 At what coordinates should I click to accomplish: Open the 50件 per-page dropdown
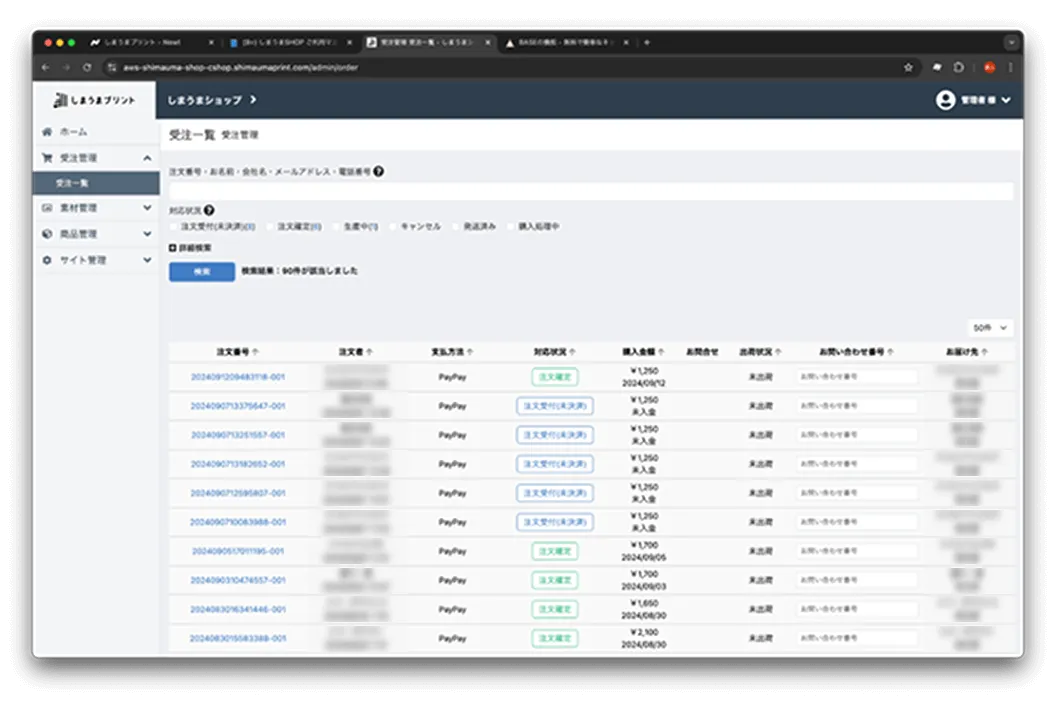pyautogui.click(x=991, y=328)
